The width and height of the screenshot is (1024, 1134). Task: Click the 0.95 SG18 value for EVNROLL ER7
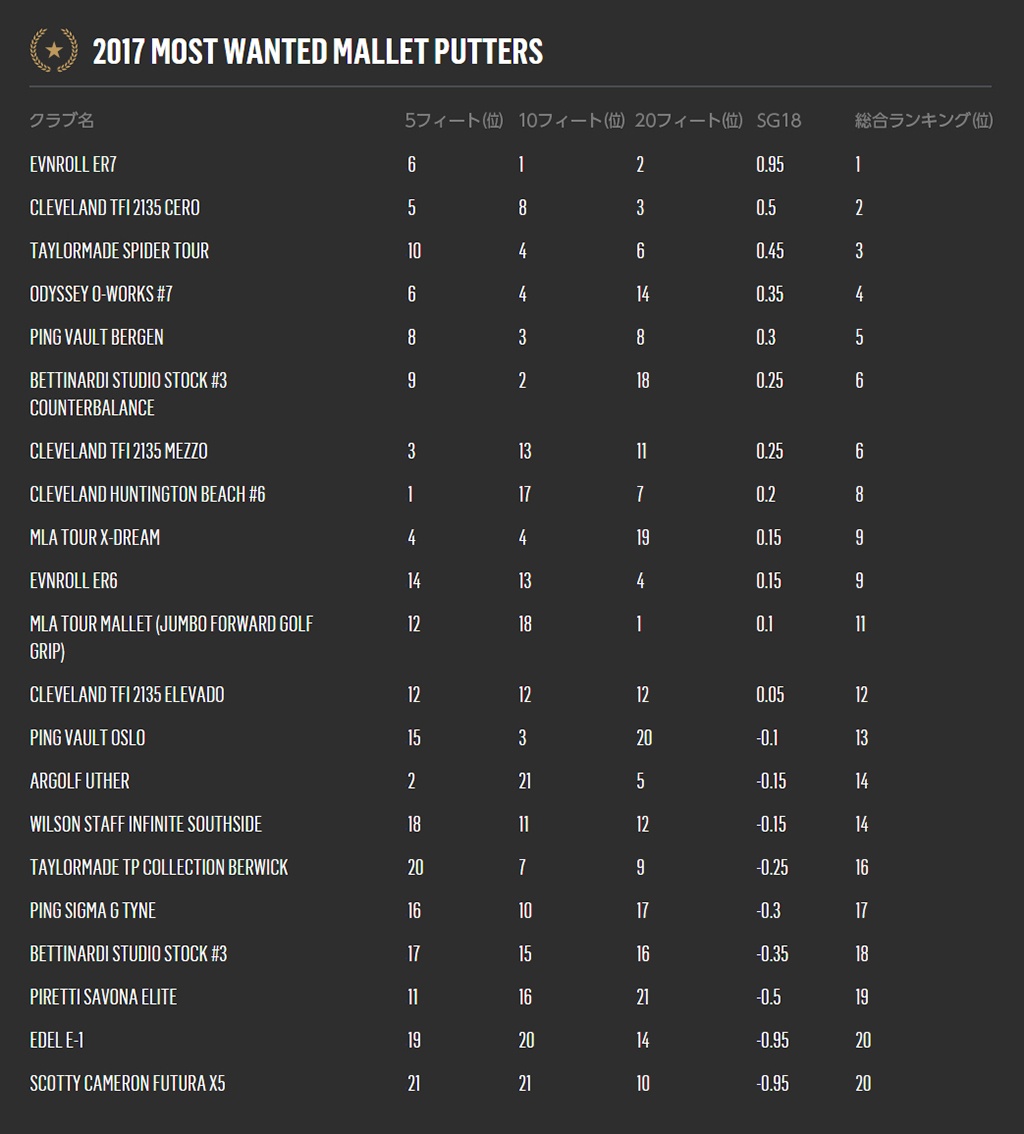(769, 164)
